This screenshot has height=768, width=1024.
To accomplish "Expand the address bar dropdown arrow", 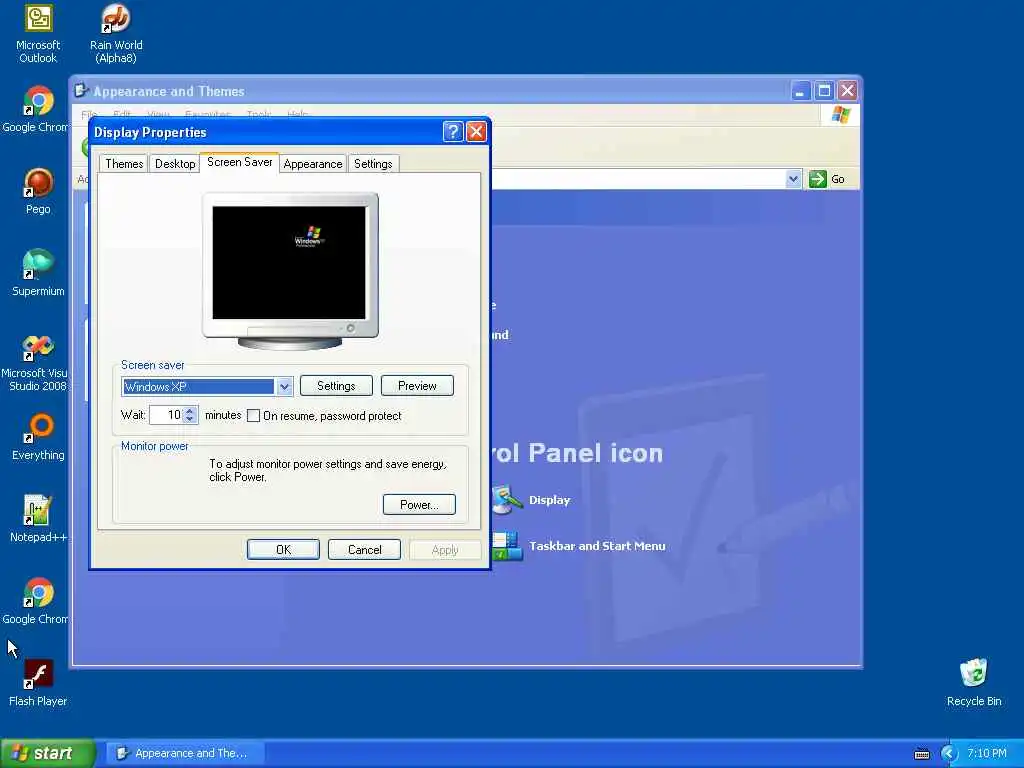I will 793,179.
